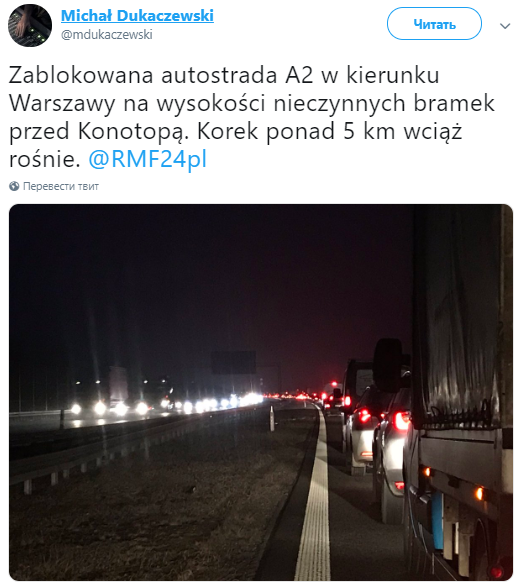Viewport: 517px width, 585px height.
Task: Click the globe translate icon
Action: (14, 186)
